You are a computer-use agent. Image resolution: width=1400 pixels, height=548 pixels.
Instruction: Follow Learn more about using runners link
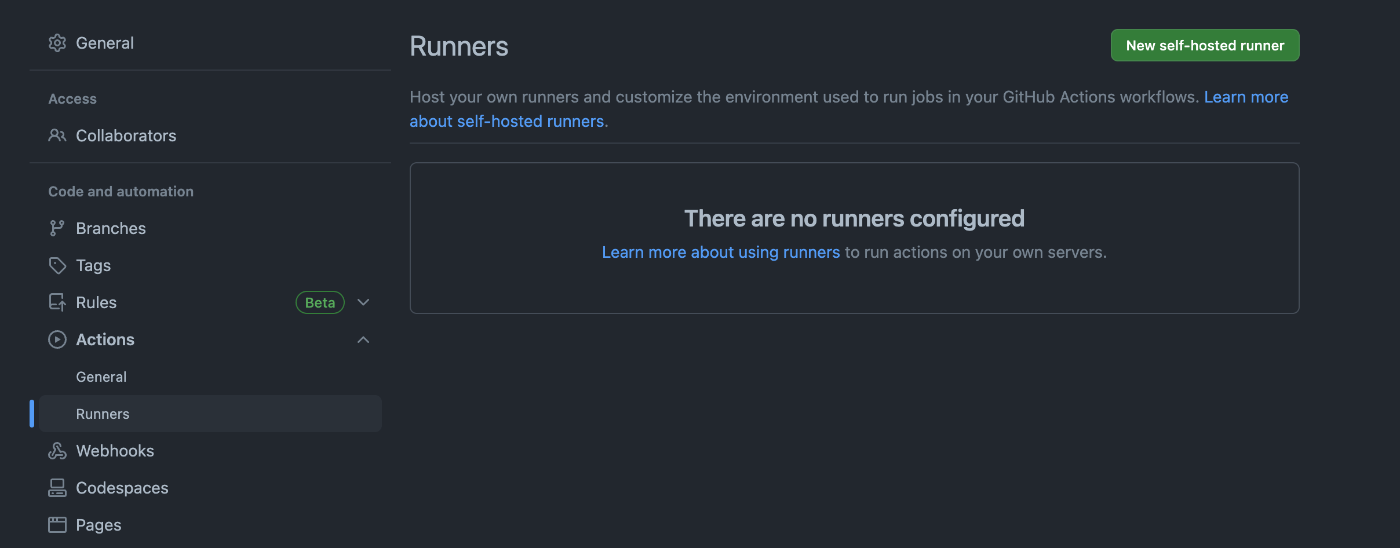point(720,252)
